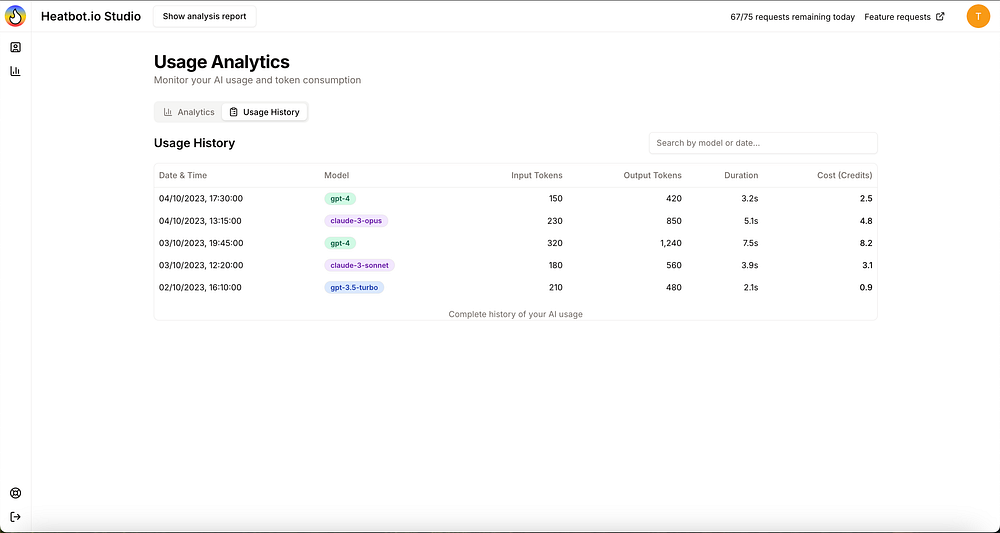The image size is (1000, 533).
Task: Select the 04/10/2023, 17:30:00 date cell
Action: (x=201, y=198)
